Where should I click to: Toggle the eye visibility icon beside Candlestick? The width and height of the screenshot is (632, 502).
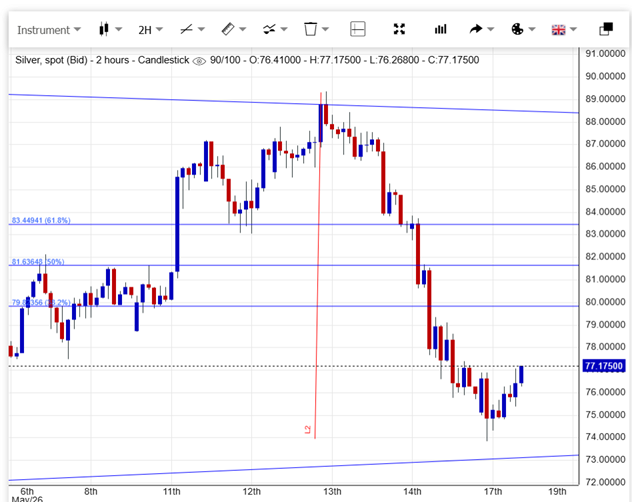199,61
